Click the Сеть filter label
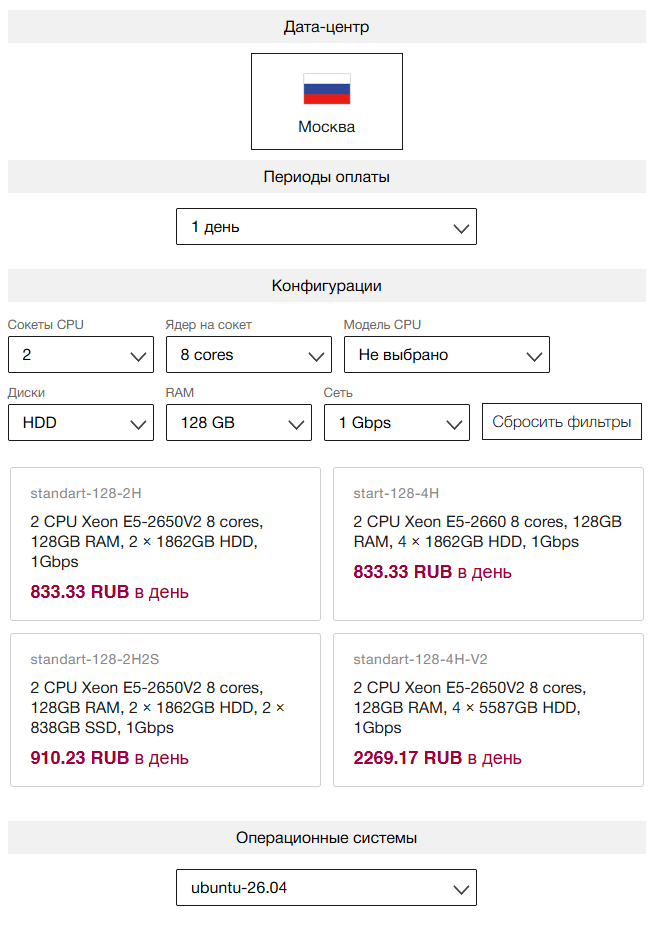Screen dimensions: 654x952 [338, 393]
